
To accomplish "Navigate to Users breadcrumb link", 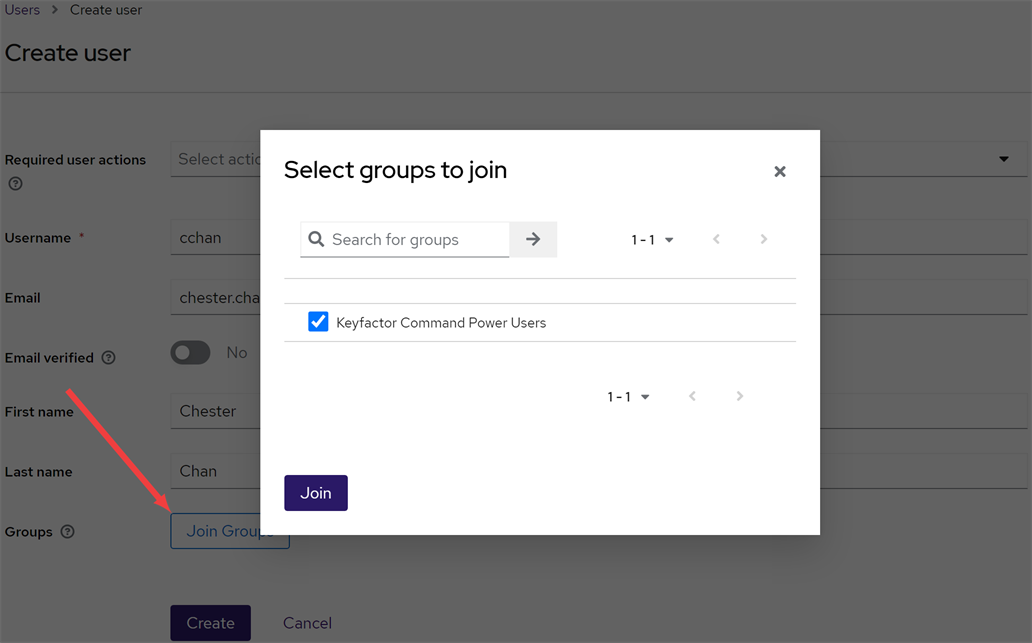I will click(x=22, y=10).
